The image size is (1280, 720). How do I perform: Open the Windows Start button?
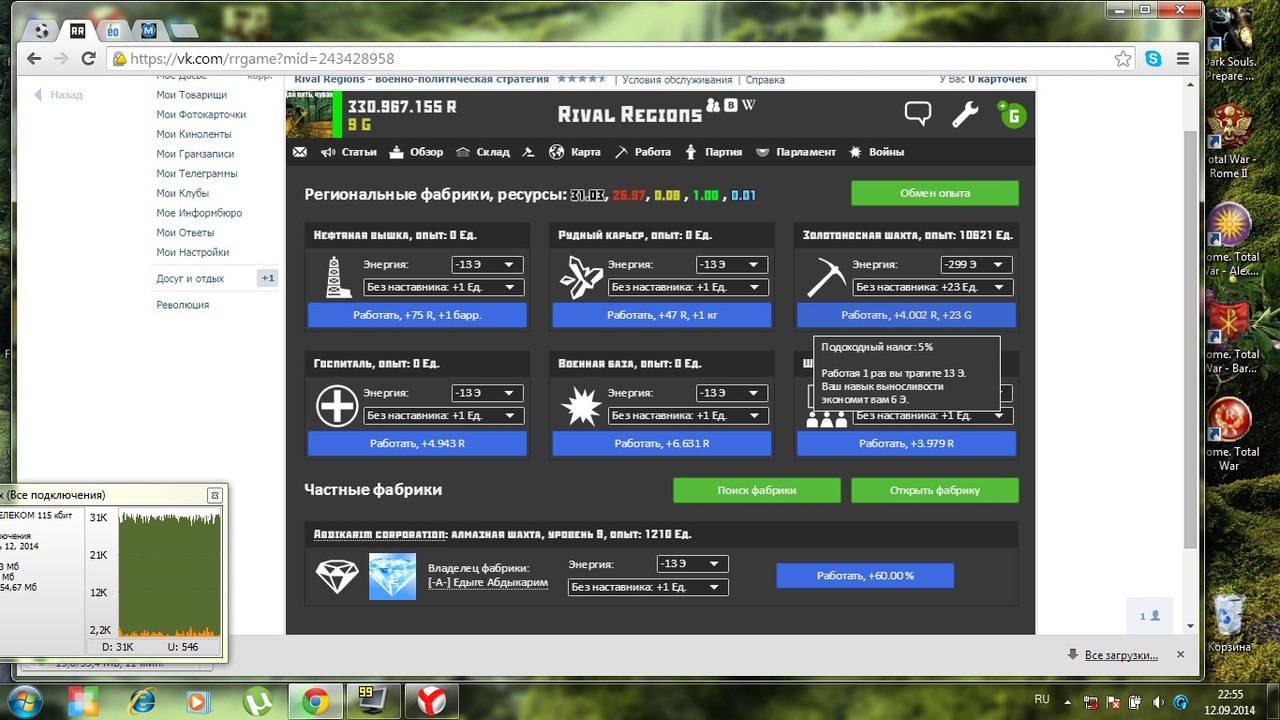point(24,701)
